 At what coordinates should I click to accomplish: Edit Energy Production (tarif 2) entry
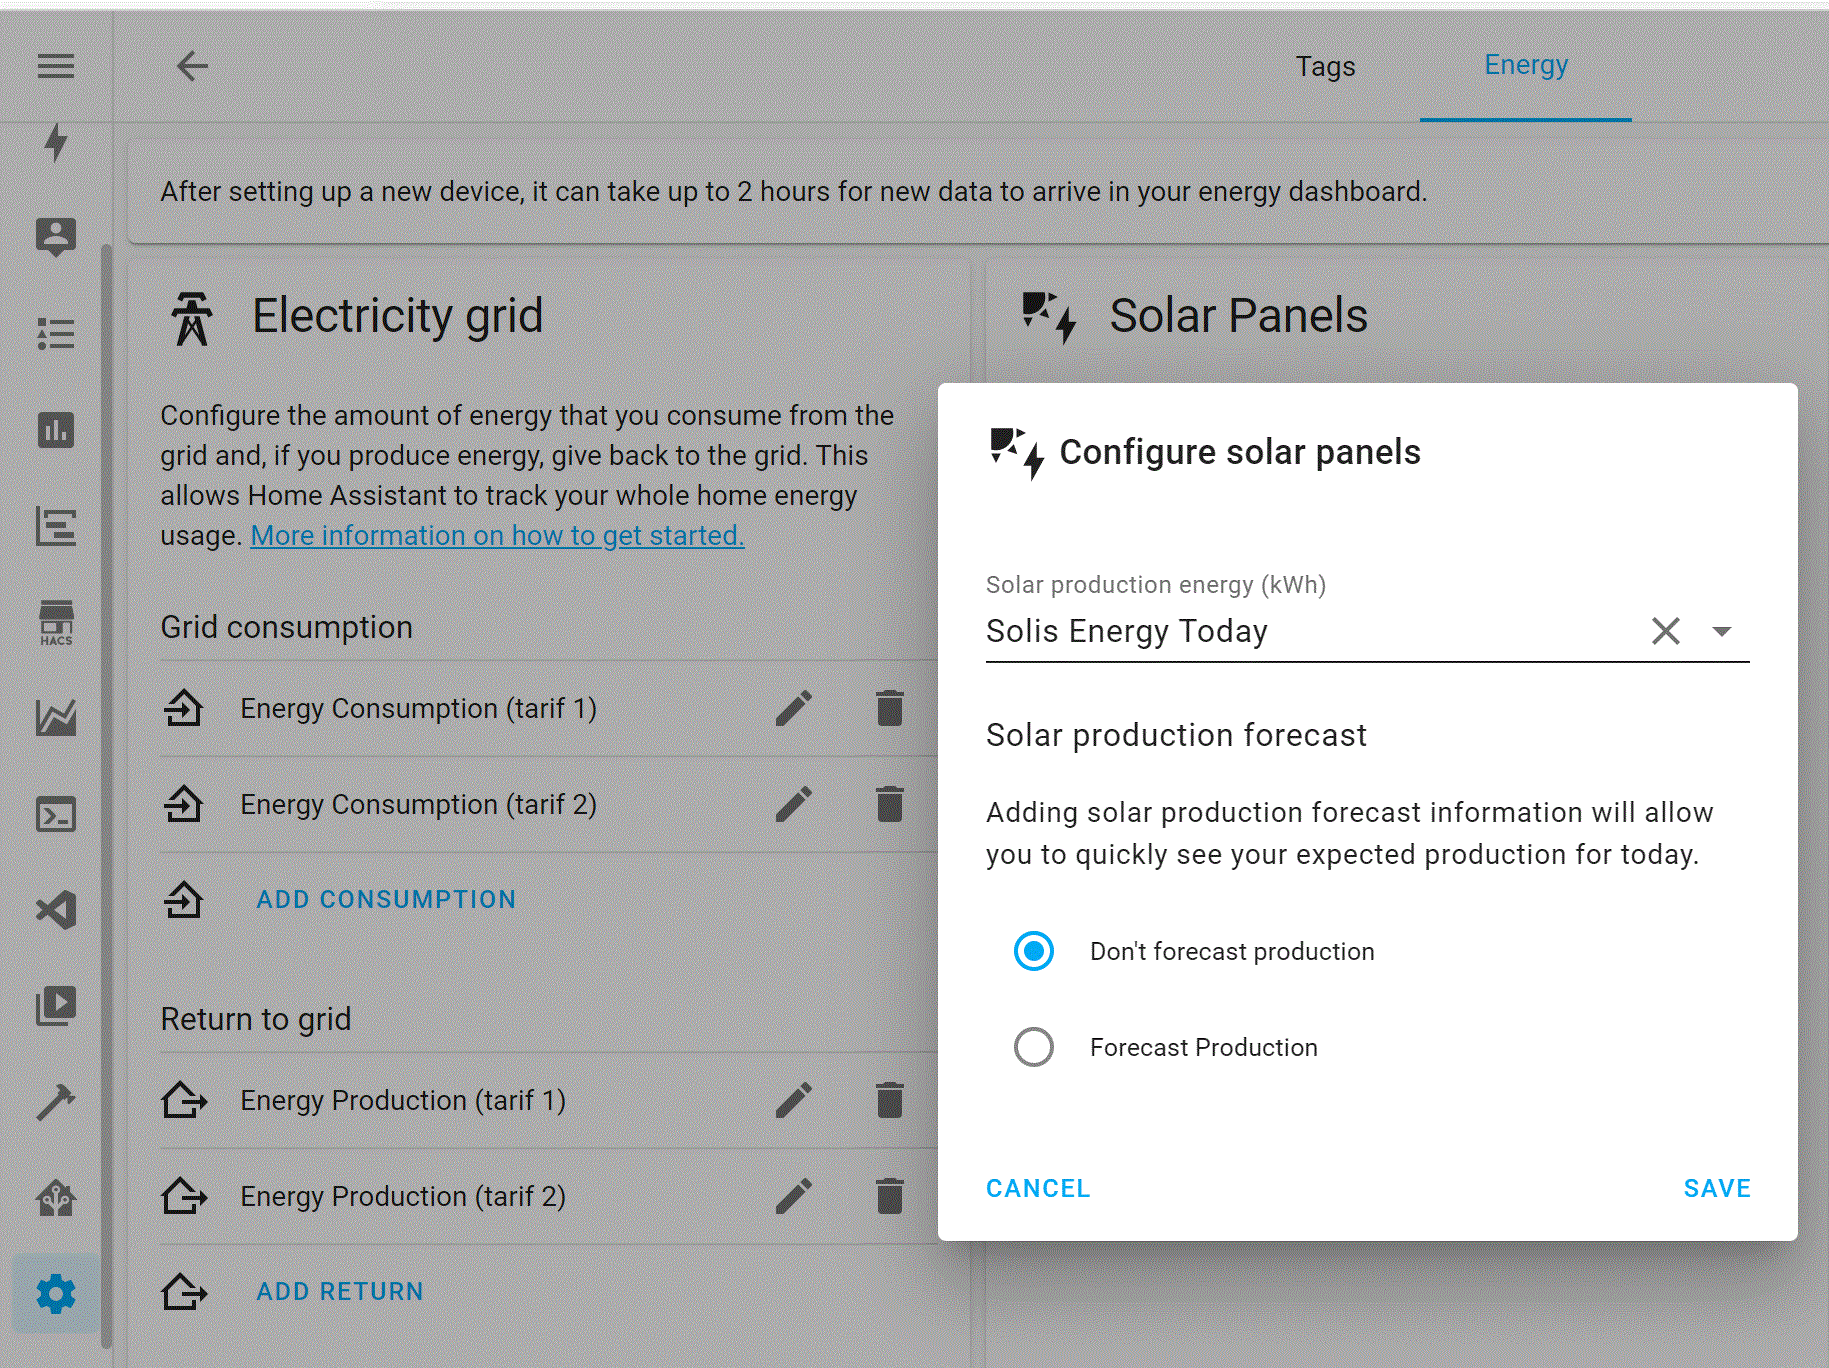[794, 1196]
